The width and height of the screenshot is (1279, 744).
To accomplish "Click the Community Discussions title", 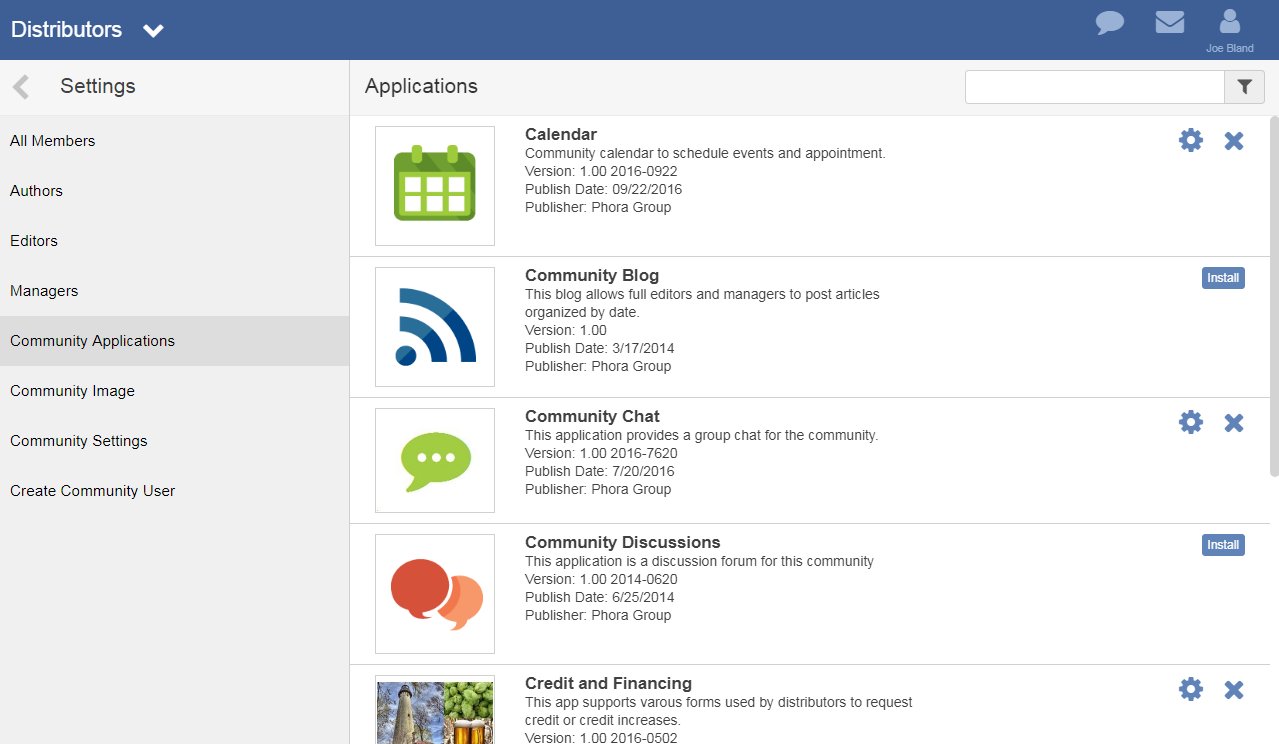I will 623,542.
